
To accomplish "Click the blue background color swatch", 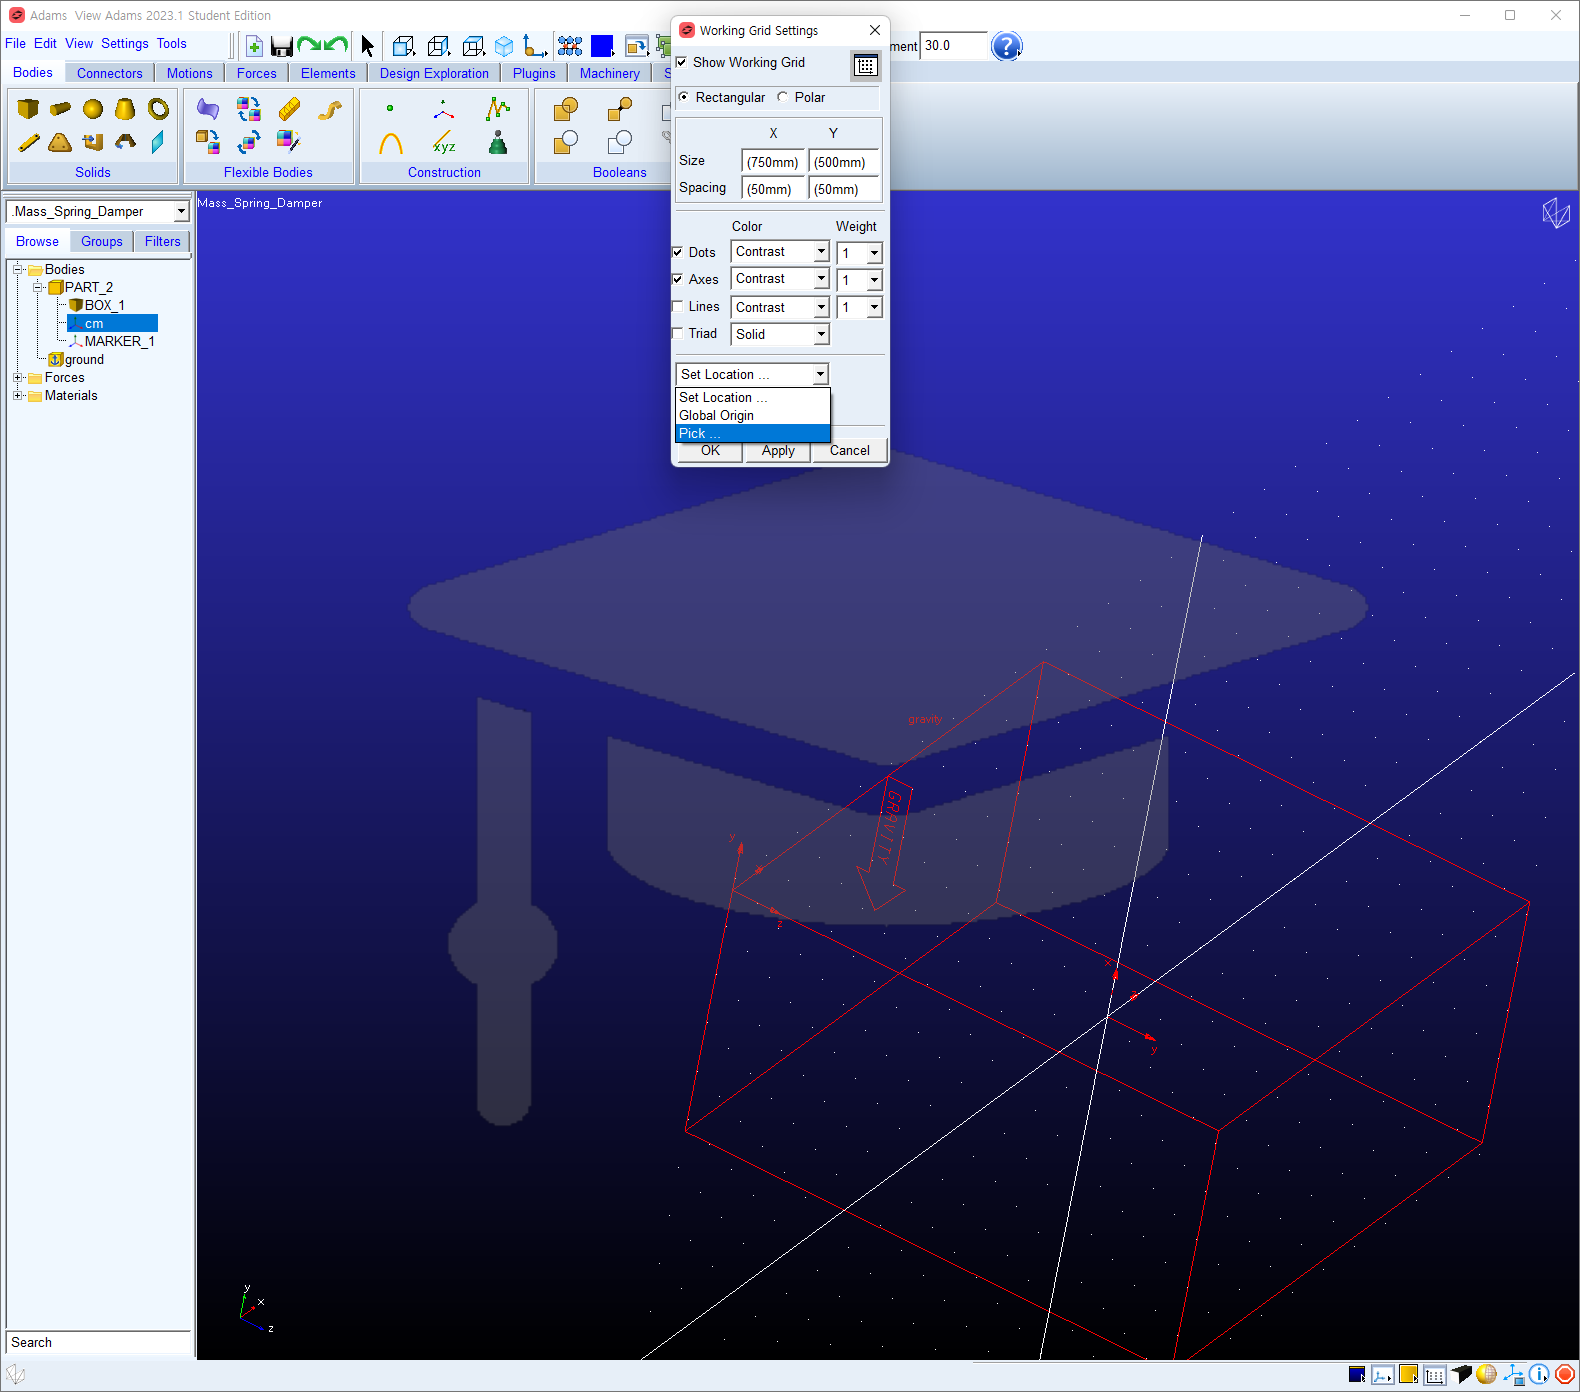I will tap(602, 46).
